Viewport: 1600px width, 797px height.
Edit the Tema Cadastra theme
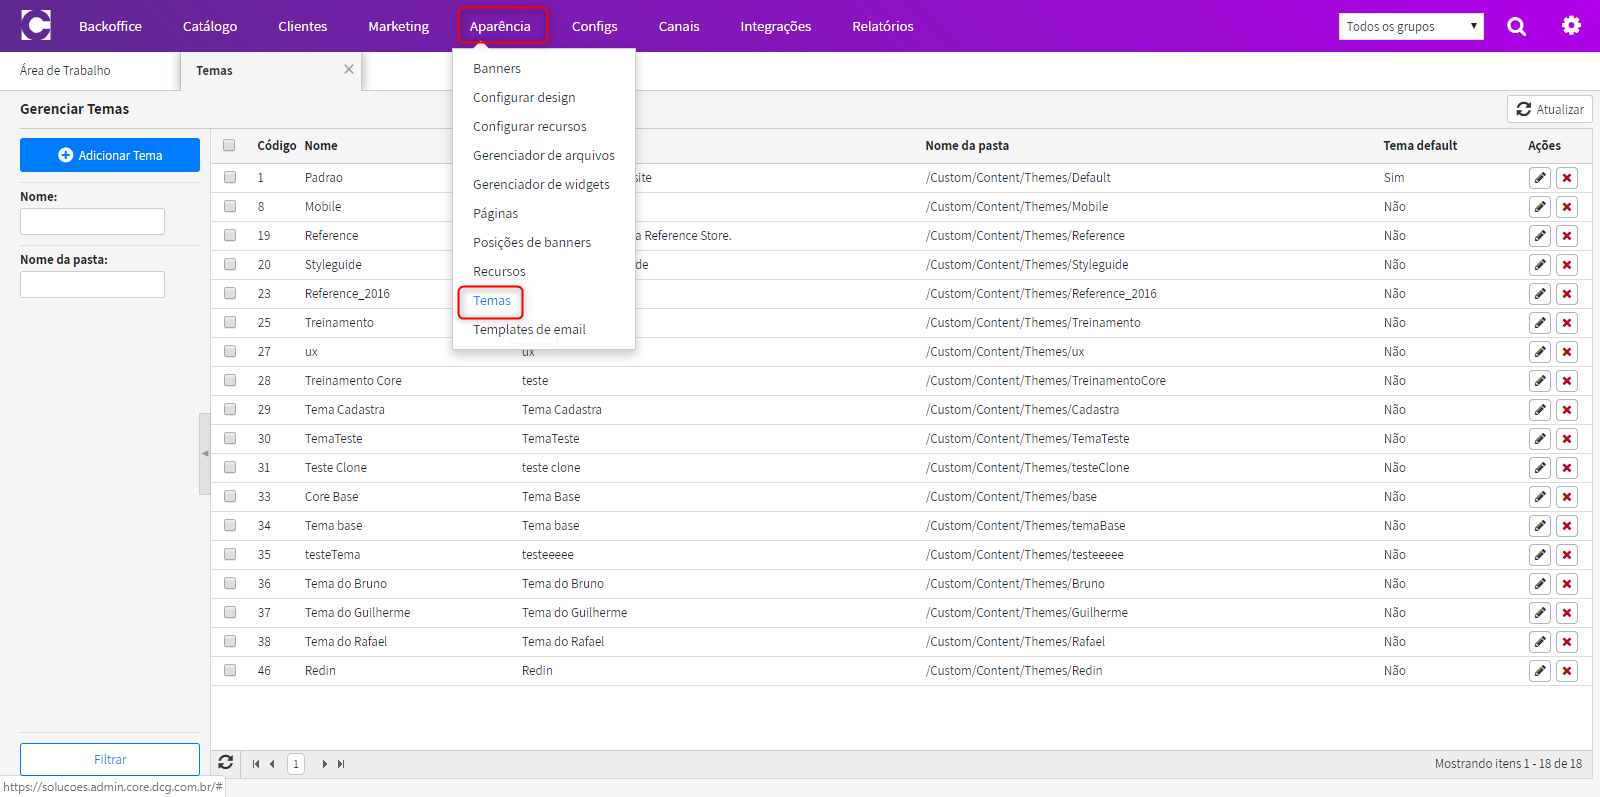(x=1540, y=410)
